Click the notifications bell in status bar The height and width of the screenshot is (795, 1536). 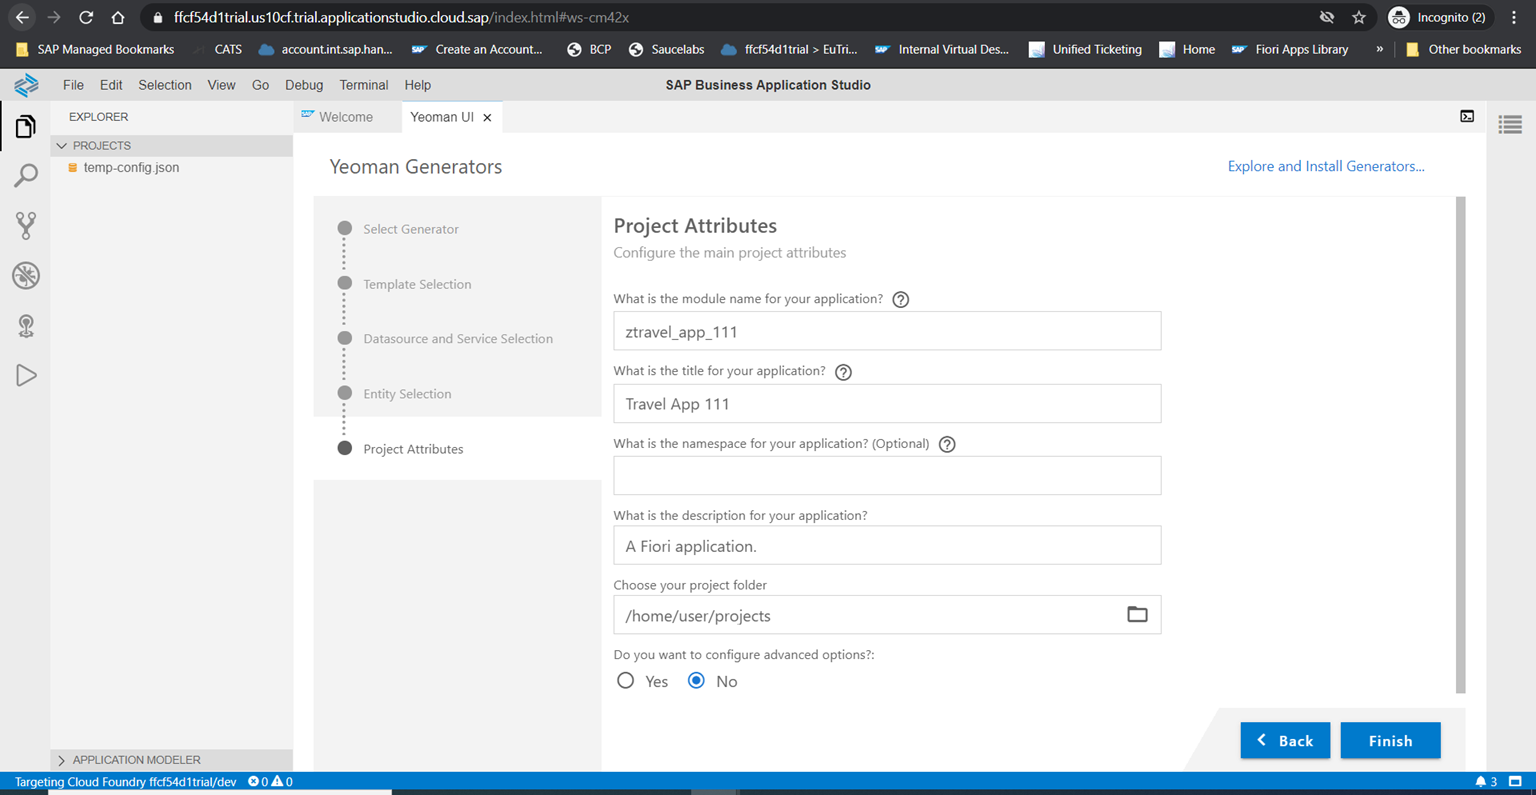click(x=1482, y=781)
